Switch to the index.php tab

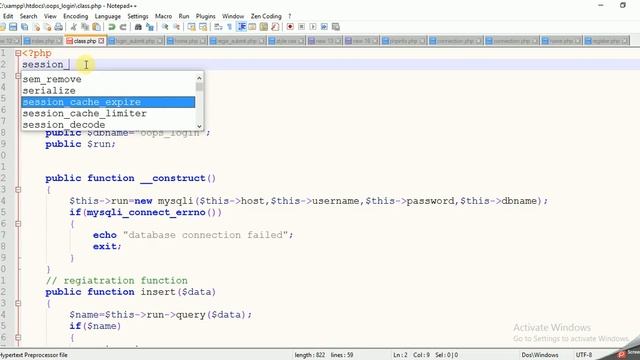click(43, 41)
